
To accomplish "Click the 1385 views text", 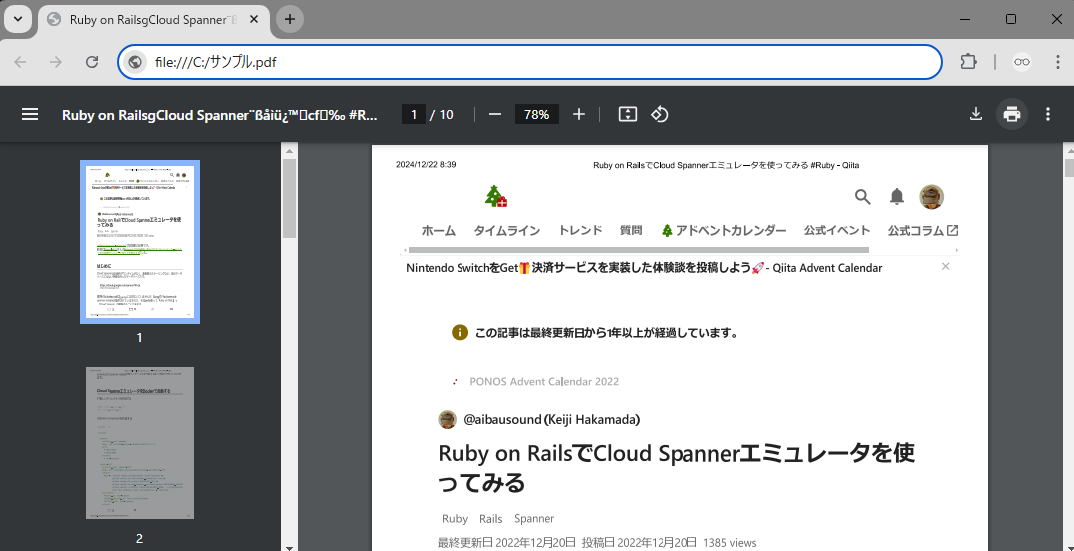I will click(x=729, y=543).
